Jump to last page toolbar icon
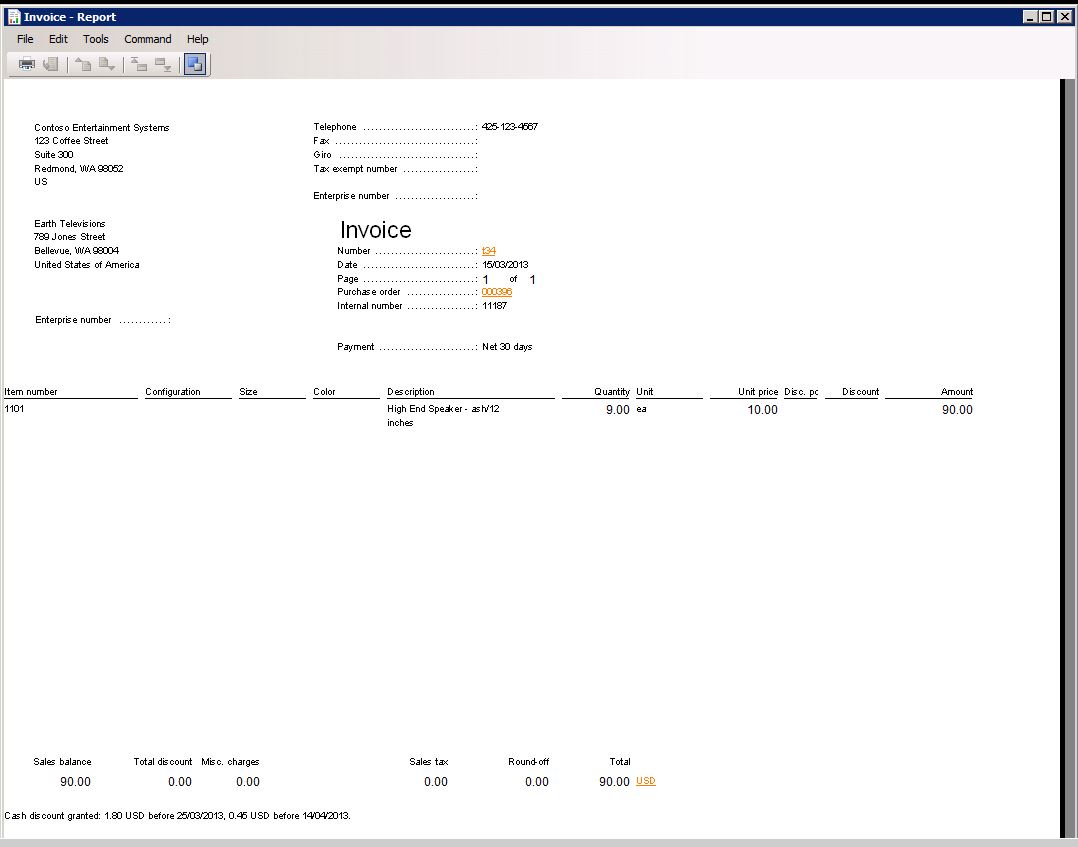The width and height of the screenshot is (1078, 847). click(163, 65)
